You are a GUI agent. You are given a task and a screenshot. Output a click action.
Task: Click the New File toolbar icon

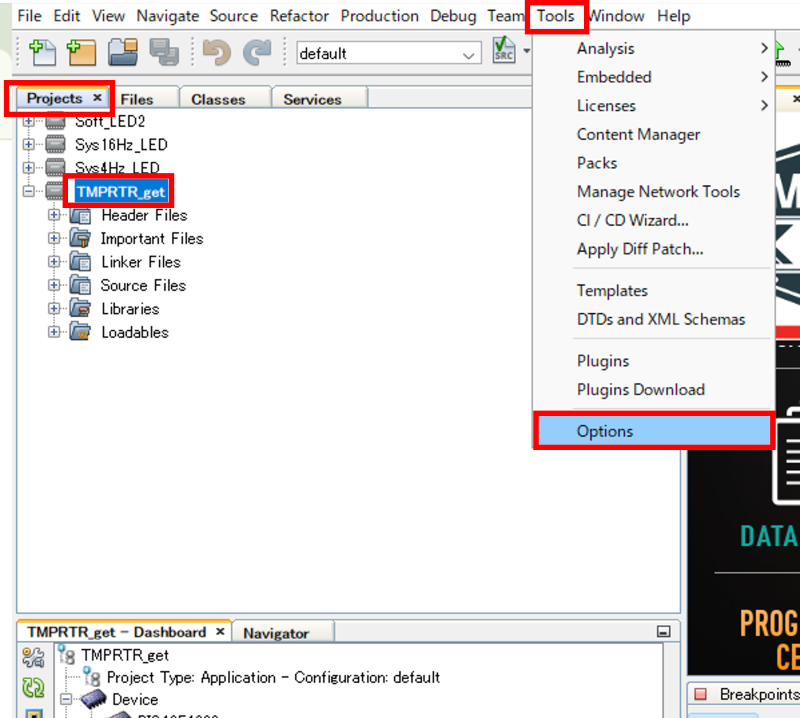pyautogui.click(x=41, y=52)
